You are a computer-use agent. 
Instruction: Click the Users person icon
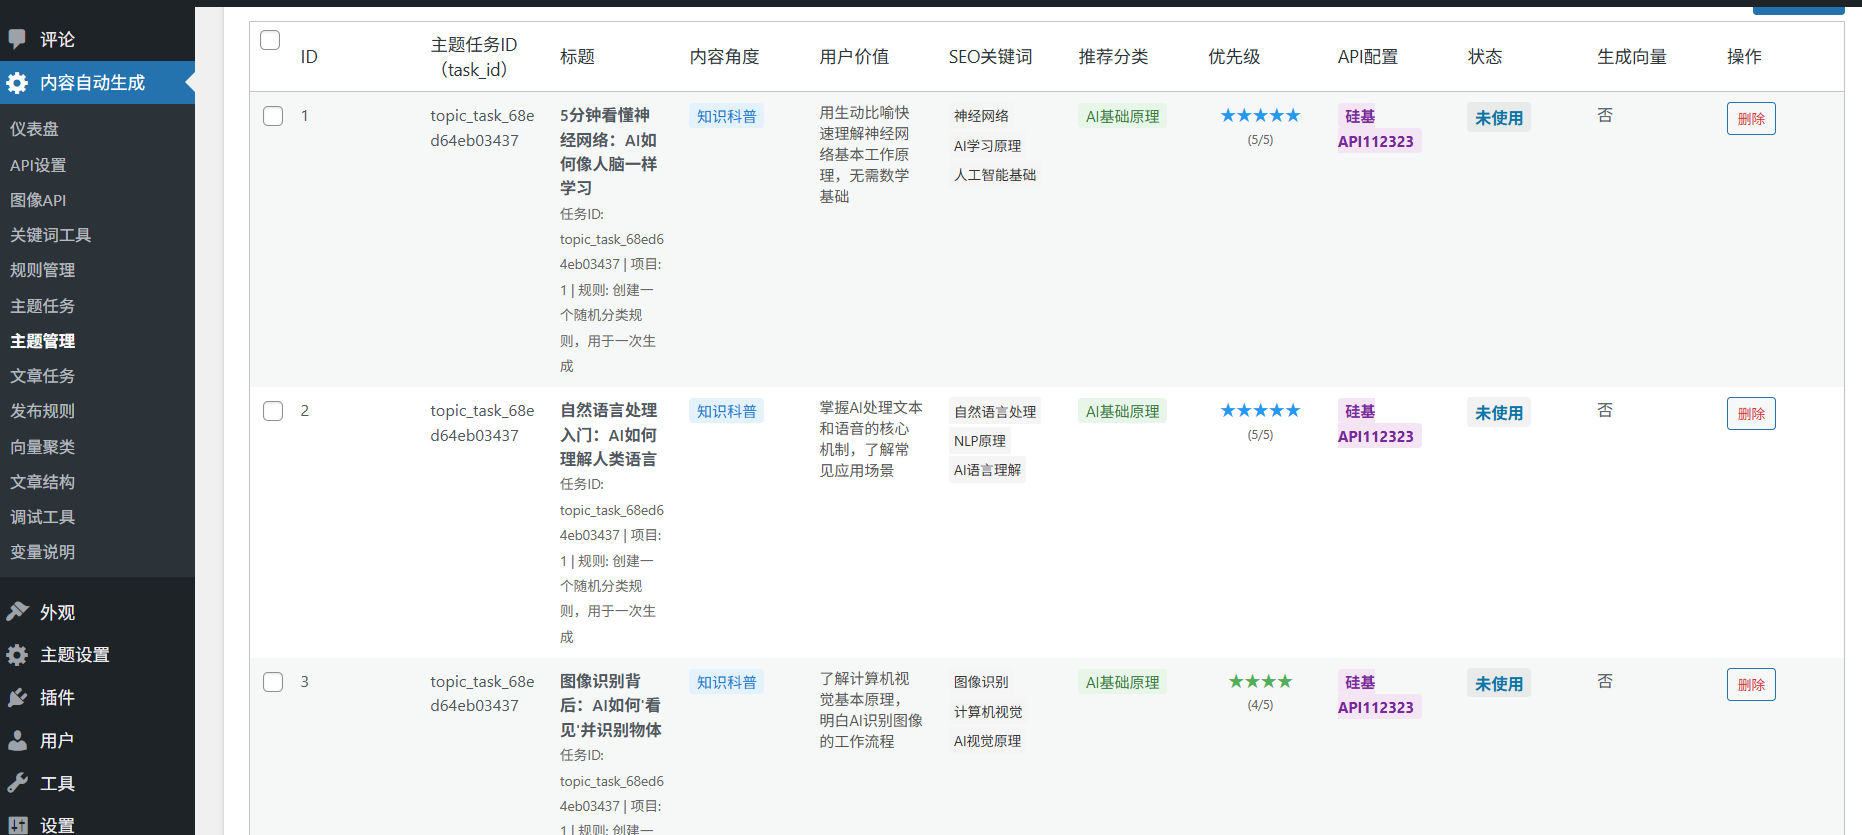17,740
